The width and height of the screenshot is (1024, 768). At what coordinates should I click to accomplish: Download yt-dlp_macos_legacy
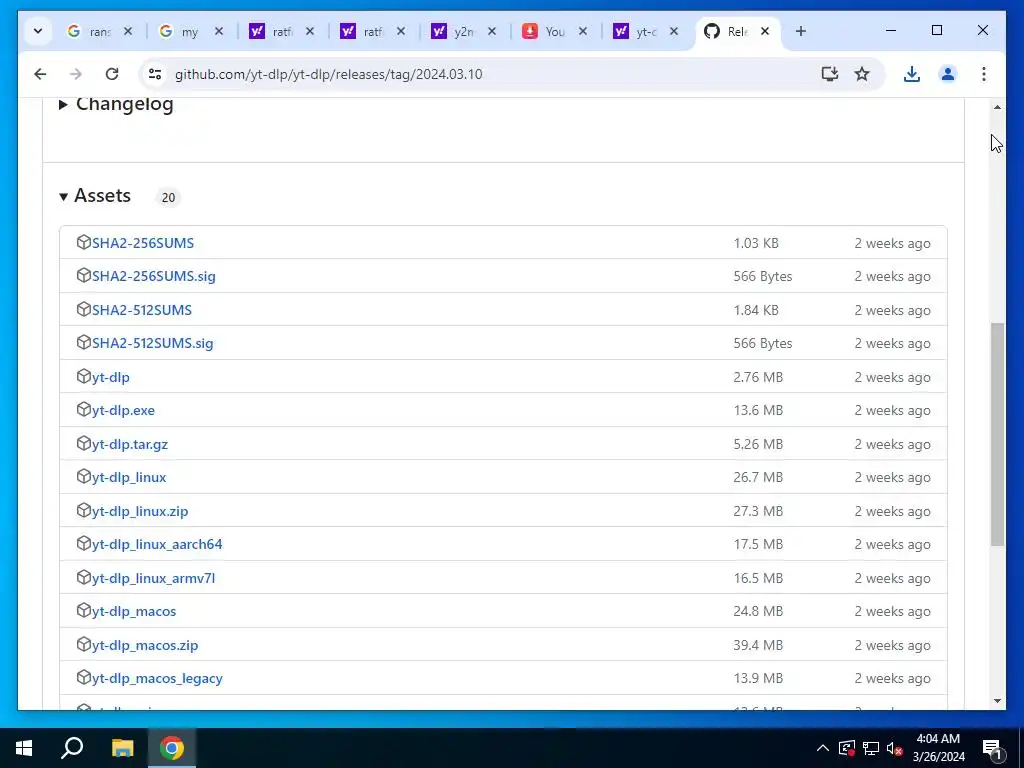pyautogui.click(x=157, y=679)
